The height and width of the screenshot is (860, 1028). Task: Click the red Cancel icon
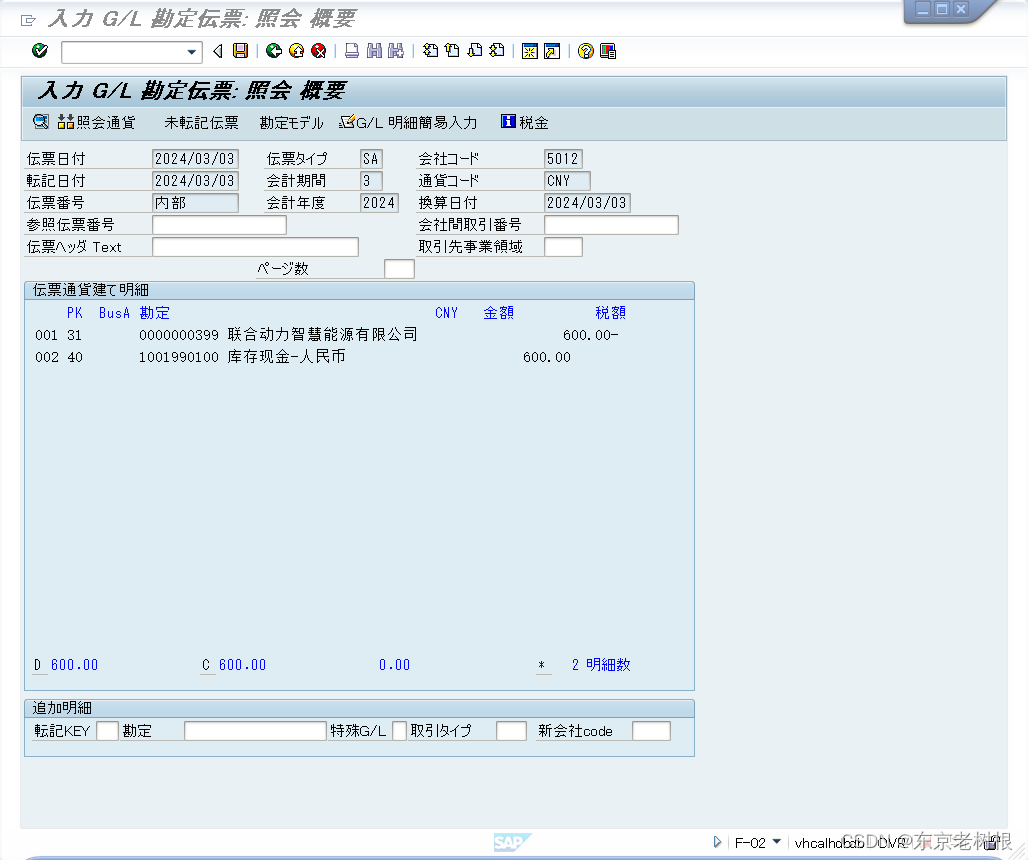(317, 51)
